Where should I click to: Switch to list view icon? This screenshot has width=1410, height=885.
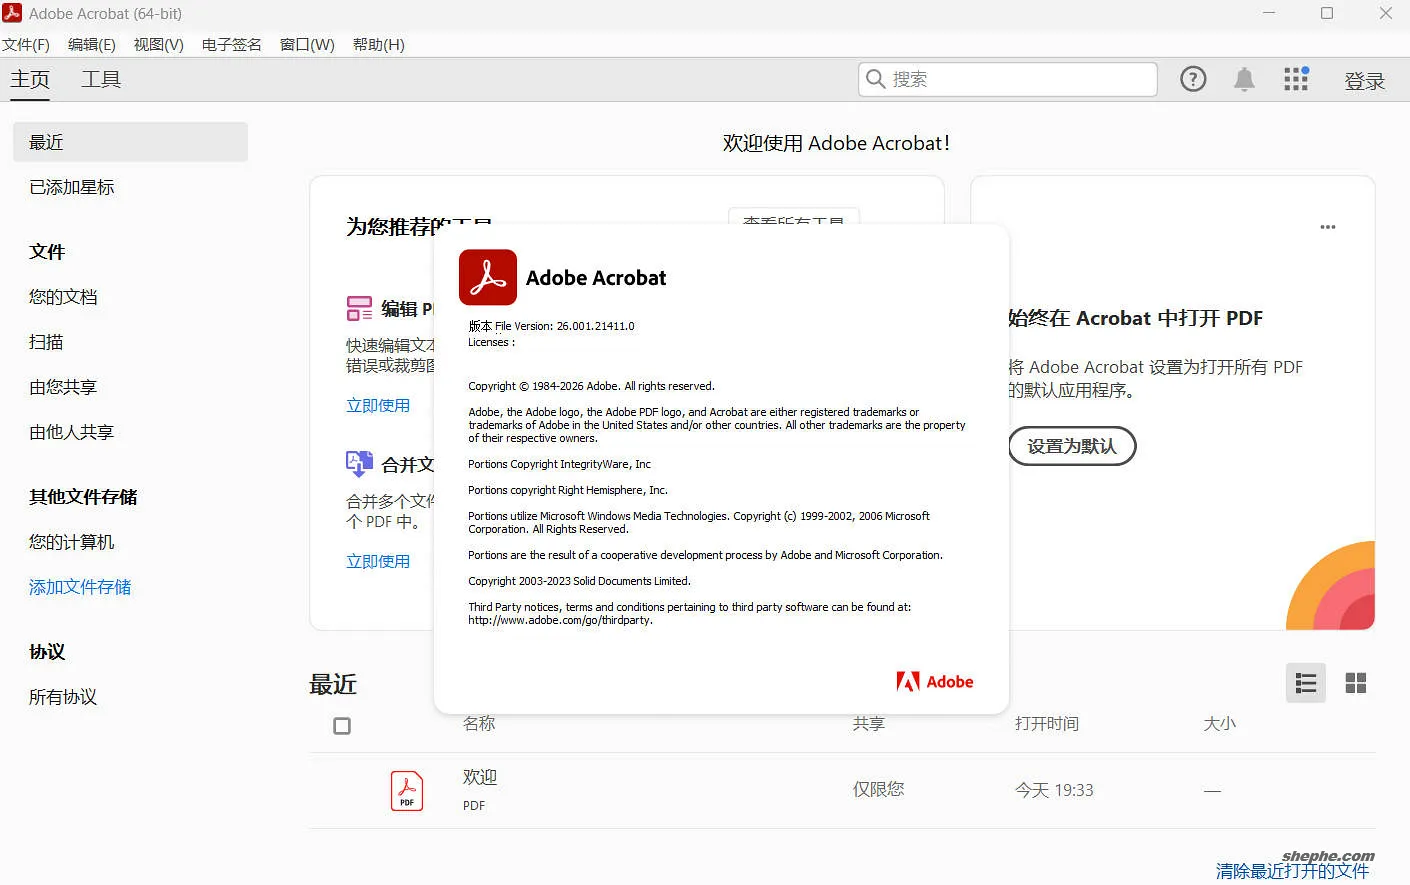pyautogui.click(x=1306, y=683)
